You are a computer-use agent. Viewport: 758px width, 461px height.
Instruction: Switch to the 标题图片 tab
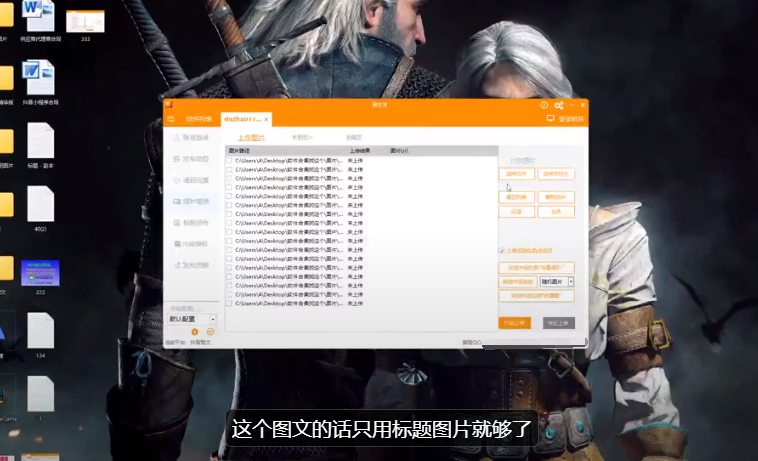pos(303,138)
